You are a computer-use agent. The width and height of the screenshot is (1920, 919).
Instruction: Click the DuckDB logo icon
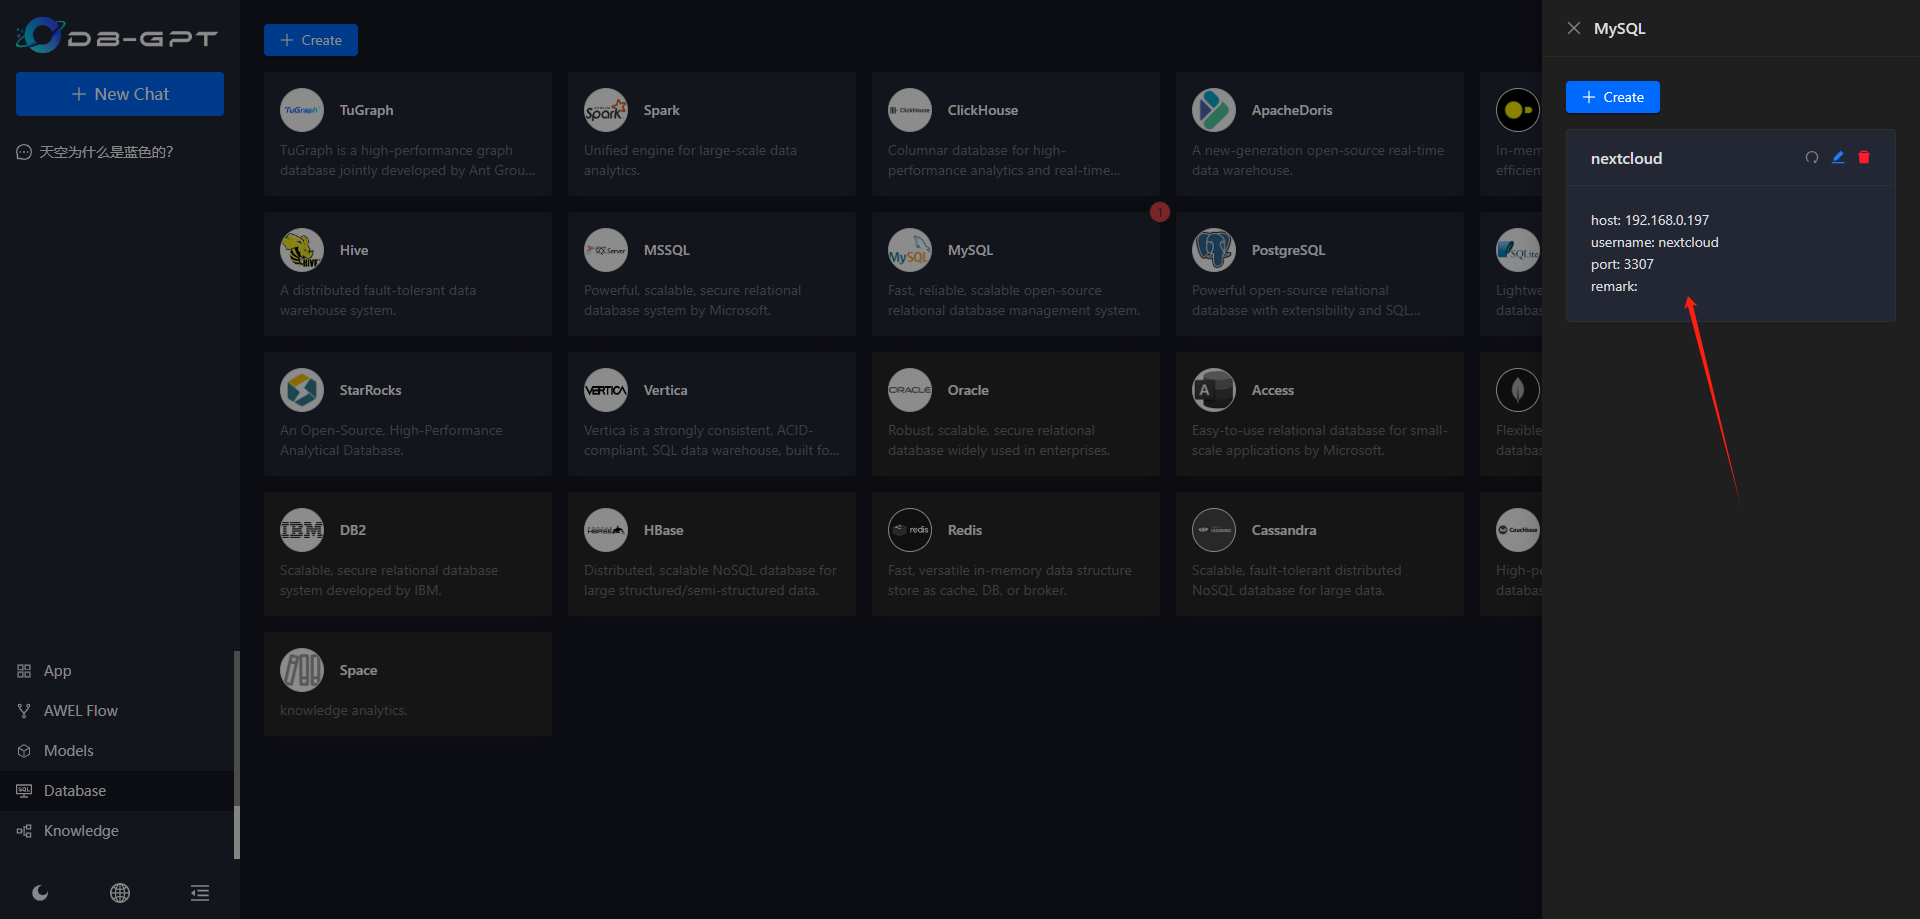[1518, 110]
